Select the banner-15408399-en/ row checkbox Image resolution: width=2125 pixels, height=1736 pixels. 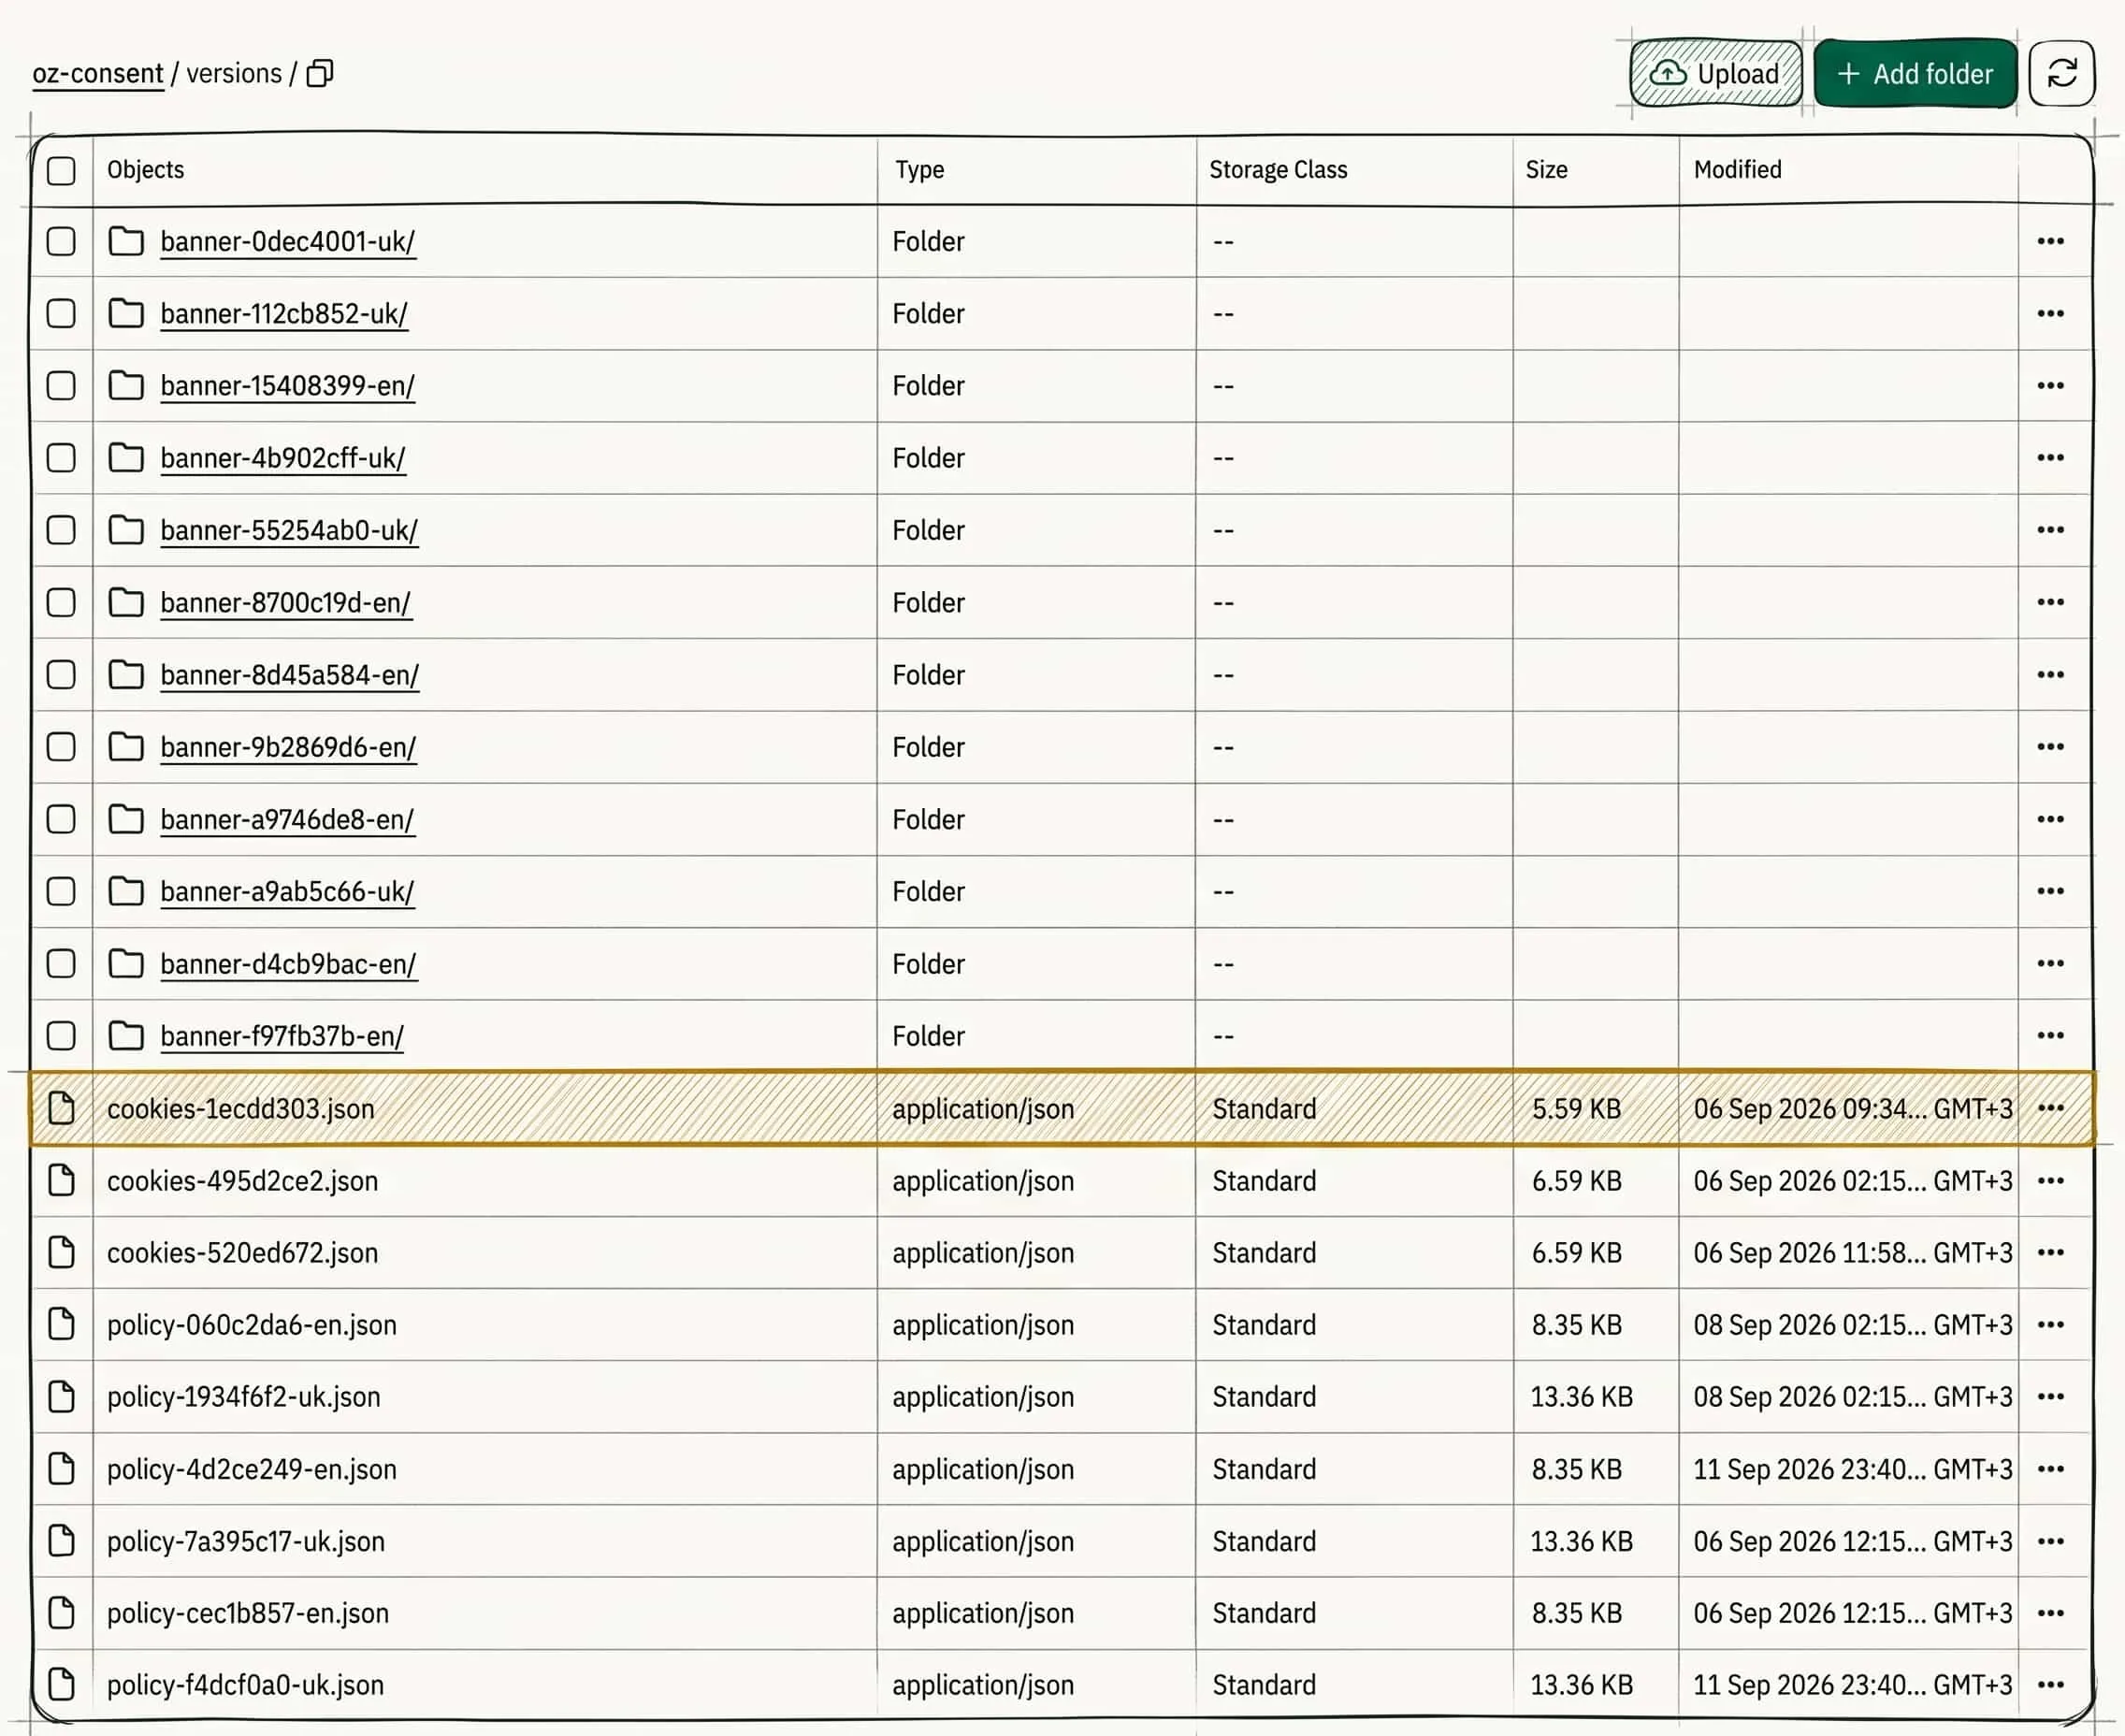(x=61, y=385)
